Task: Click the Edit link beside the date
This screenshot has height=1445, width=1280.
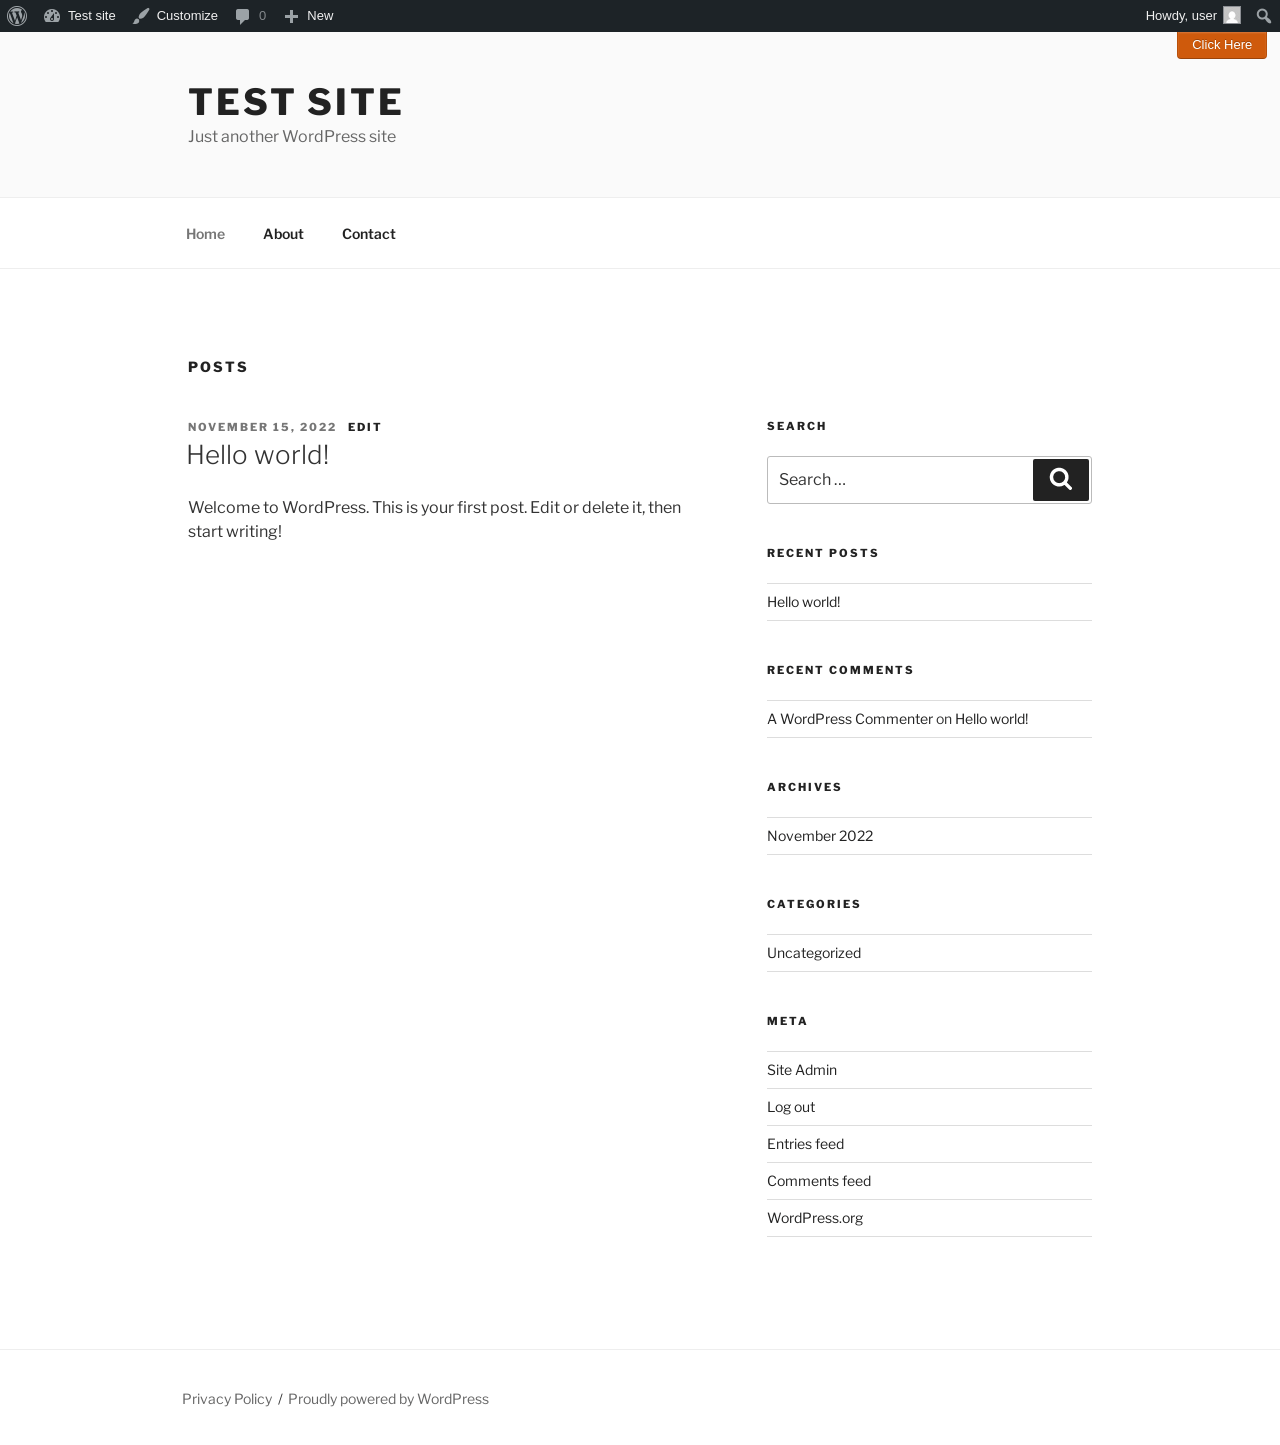Action: click(x=365, y=427)
